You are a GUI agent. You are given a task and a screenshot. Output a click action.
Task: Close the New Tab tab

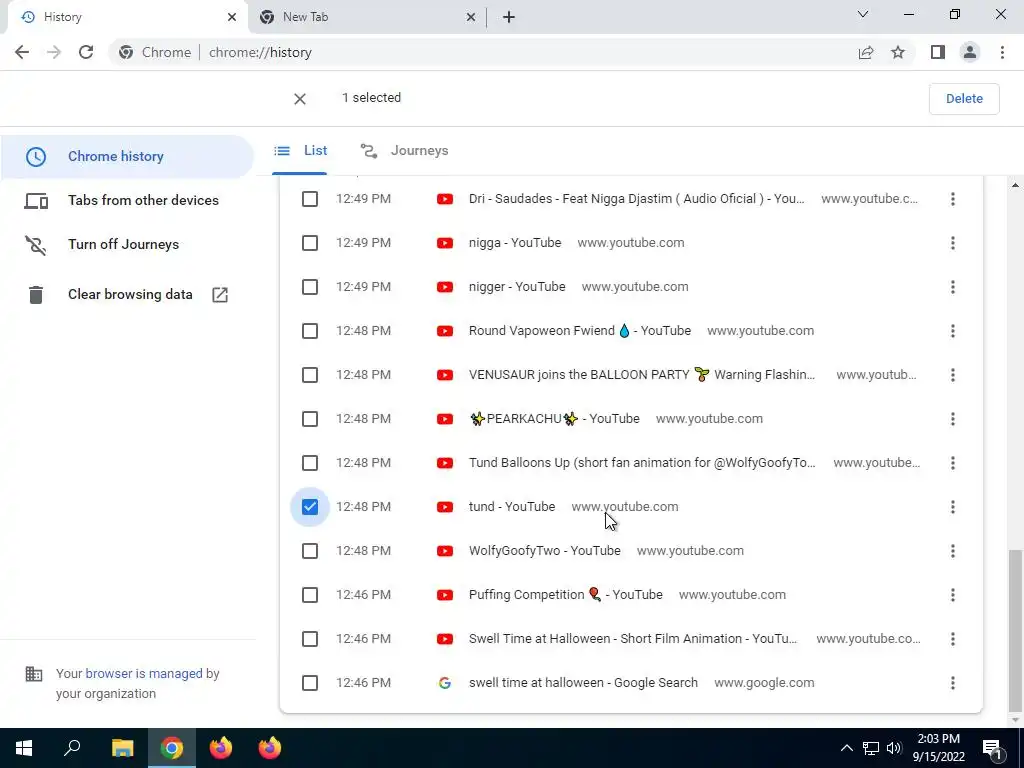pyautogui.click(x=471, y=17)
